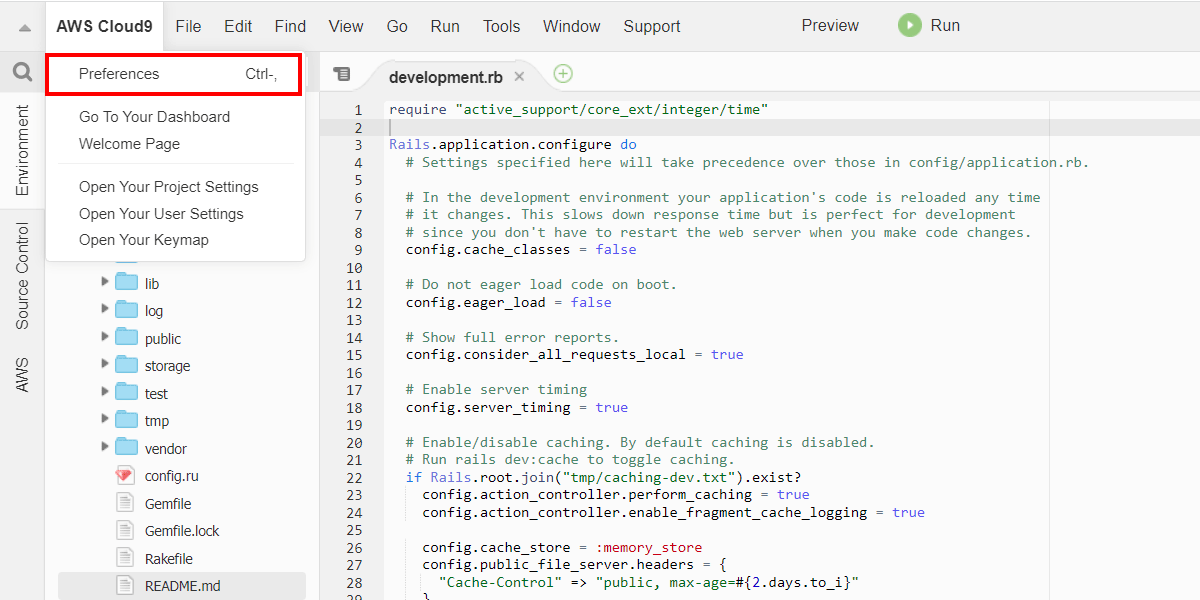This screenshot has width=1200, height=600.
Task: Click the config.ru ruby file icon
Action: (x=125, y=476)
